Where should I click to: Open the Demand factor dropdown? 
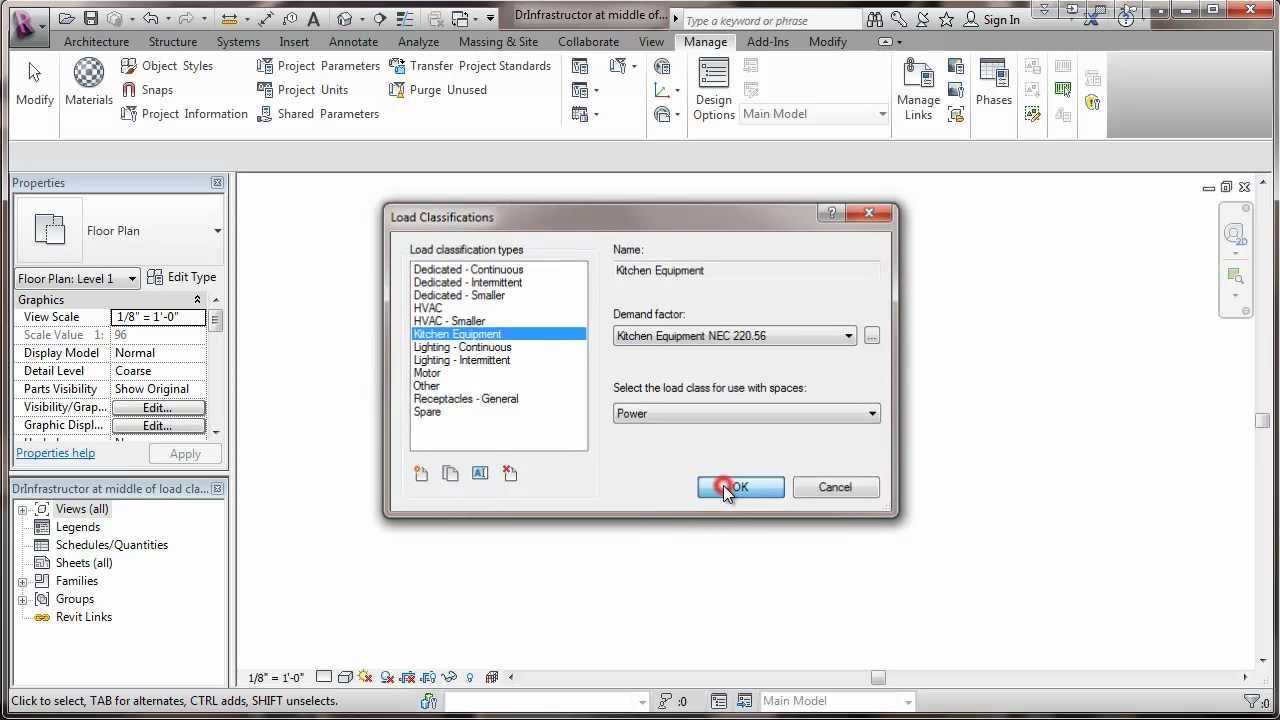coord(735,336)
